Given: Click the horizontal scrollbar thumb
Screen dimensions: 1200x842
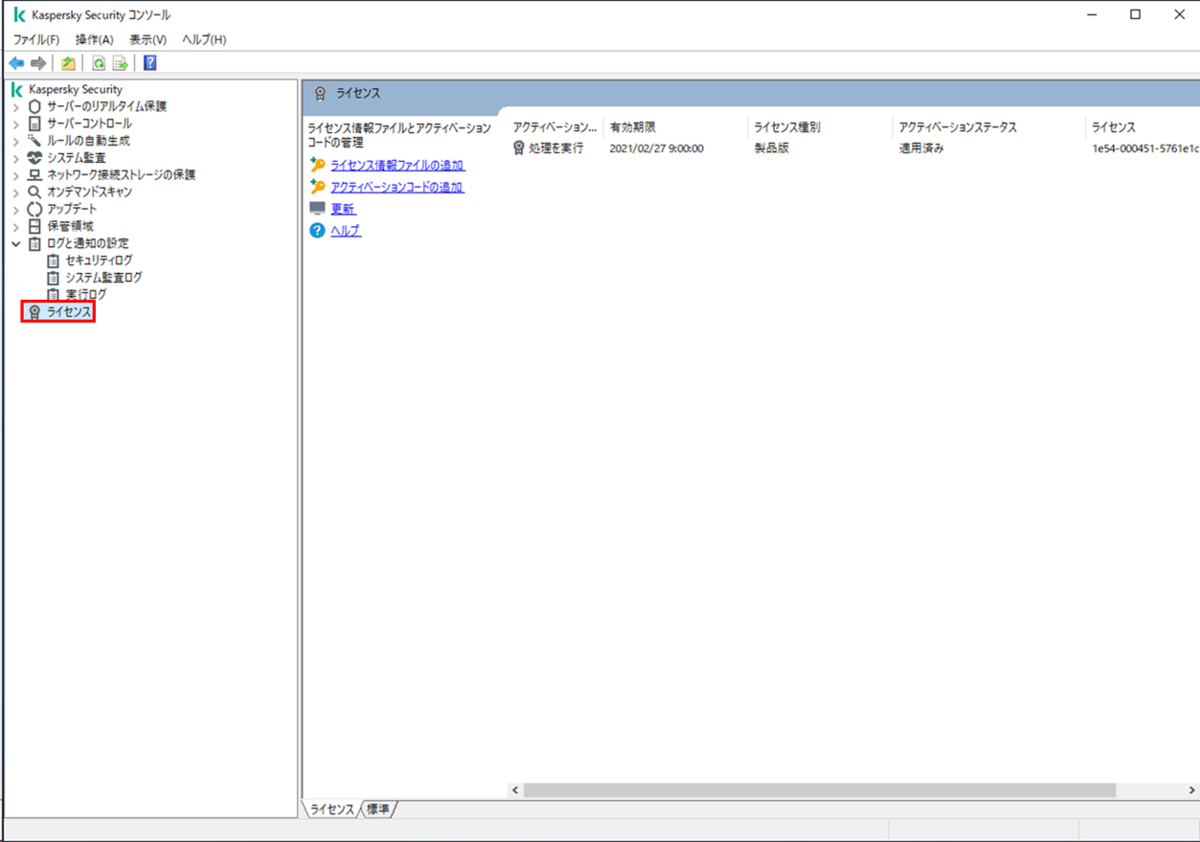Looking at the screenshot, I should point(819,790).
